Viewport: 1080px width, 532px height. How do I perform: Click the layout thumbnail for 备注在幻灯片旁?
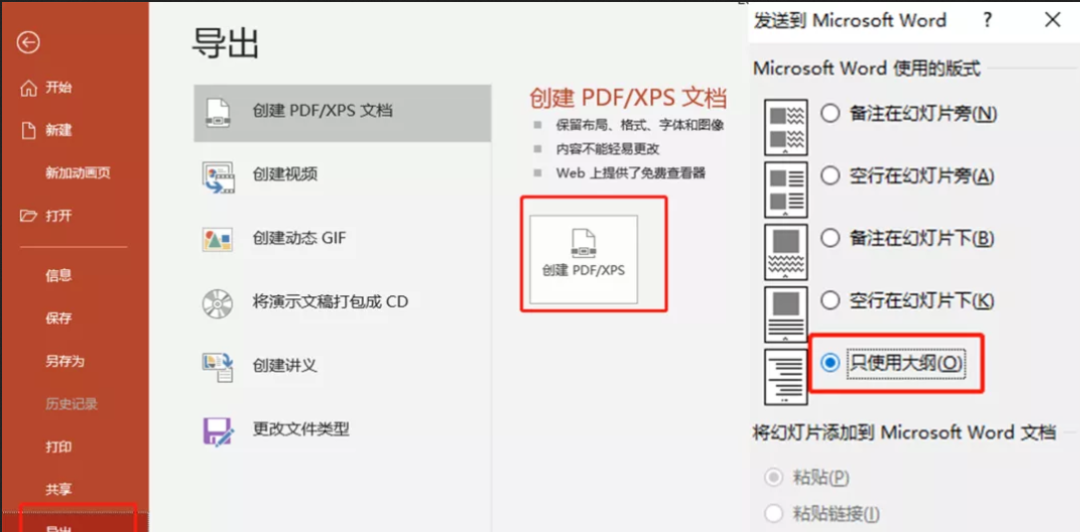click(786, 127)
